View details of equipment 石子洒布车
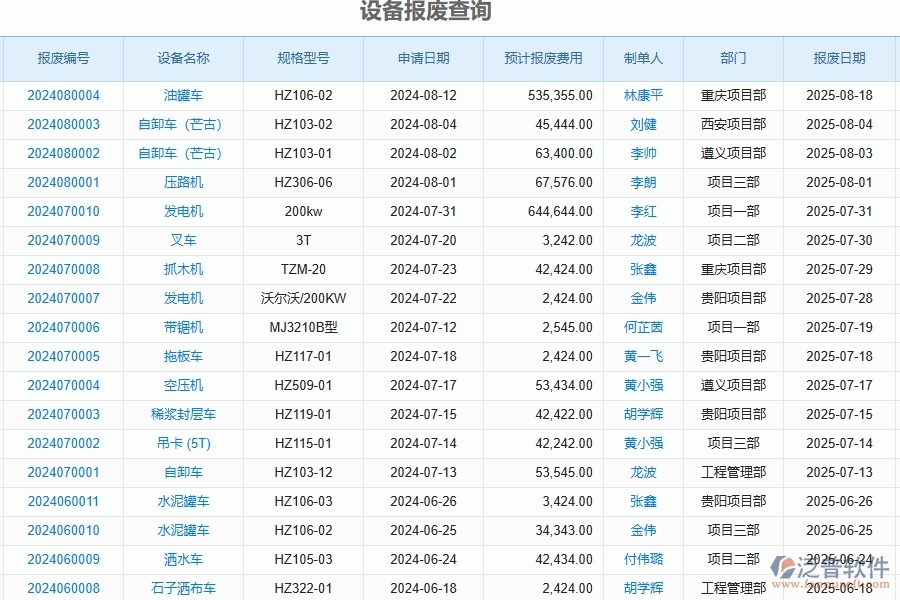This screenshot has width=900, height=600. coord(183,588)
